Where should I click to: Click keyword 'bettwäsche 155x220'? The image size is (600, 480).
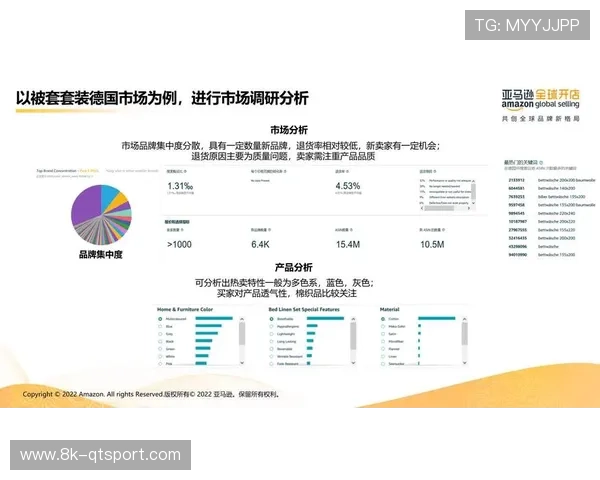point(556,230)
